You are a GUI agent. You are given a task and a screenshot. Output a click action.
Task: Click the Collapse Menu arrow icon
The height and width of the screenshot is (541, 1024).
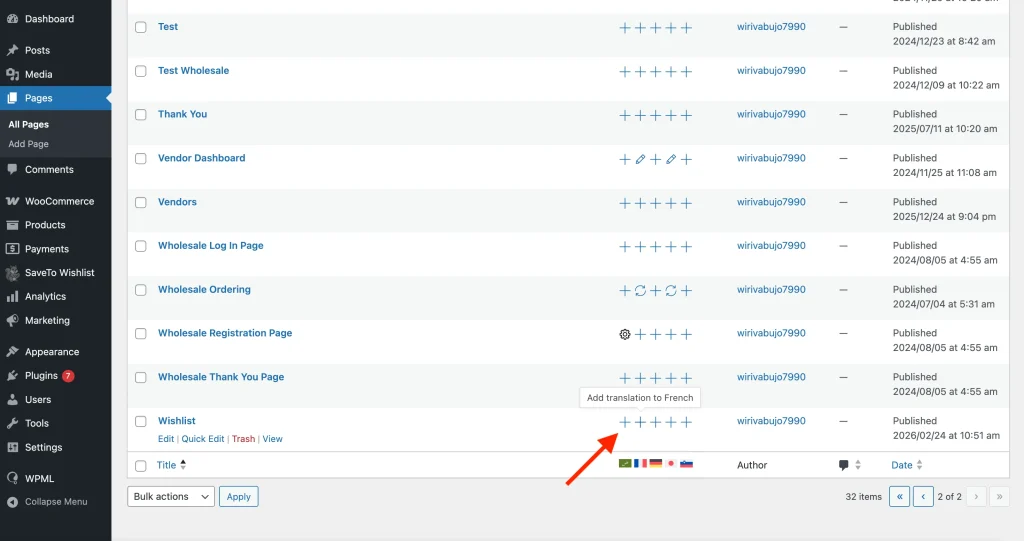pyautogui.click(x=12, y=502)
